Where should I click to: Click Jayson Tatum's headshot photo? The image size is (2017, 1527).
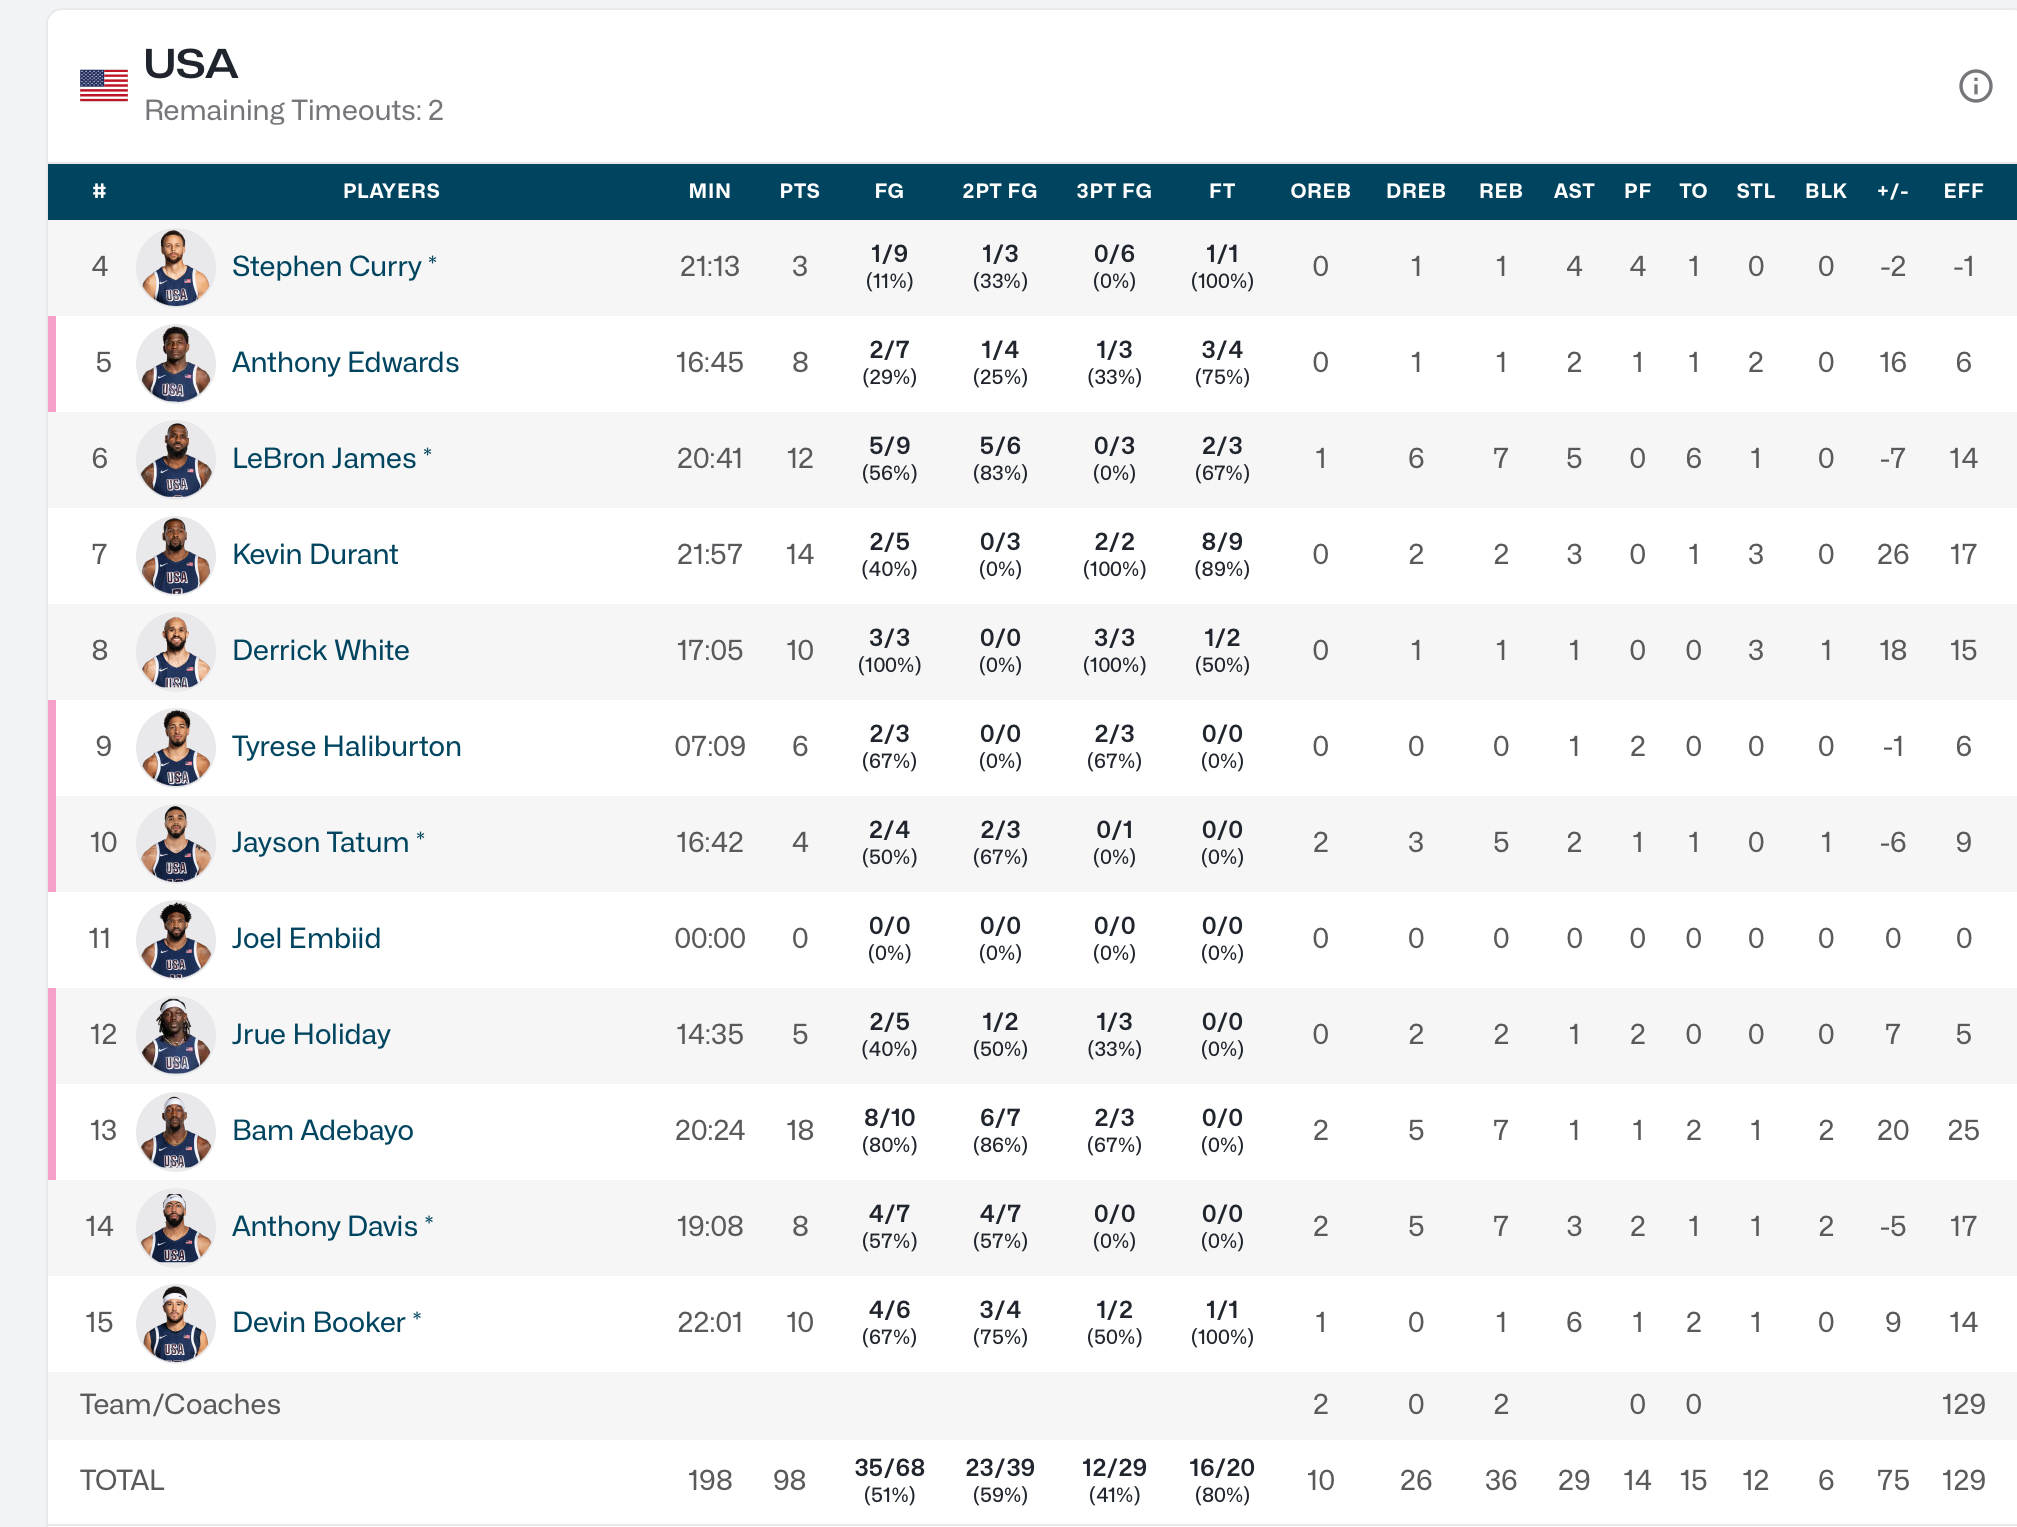[x=176, y=843]
